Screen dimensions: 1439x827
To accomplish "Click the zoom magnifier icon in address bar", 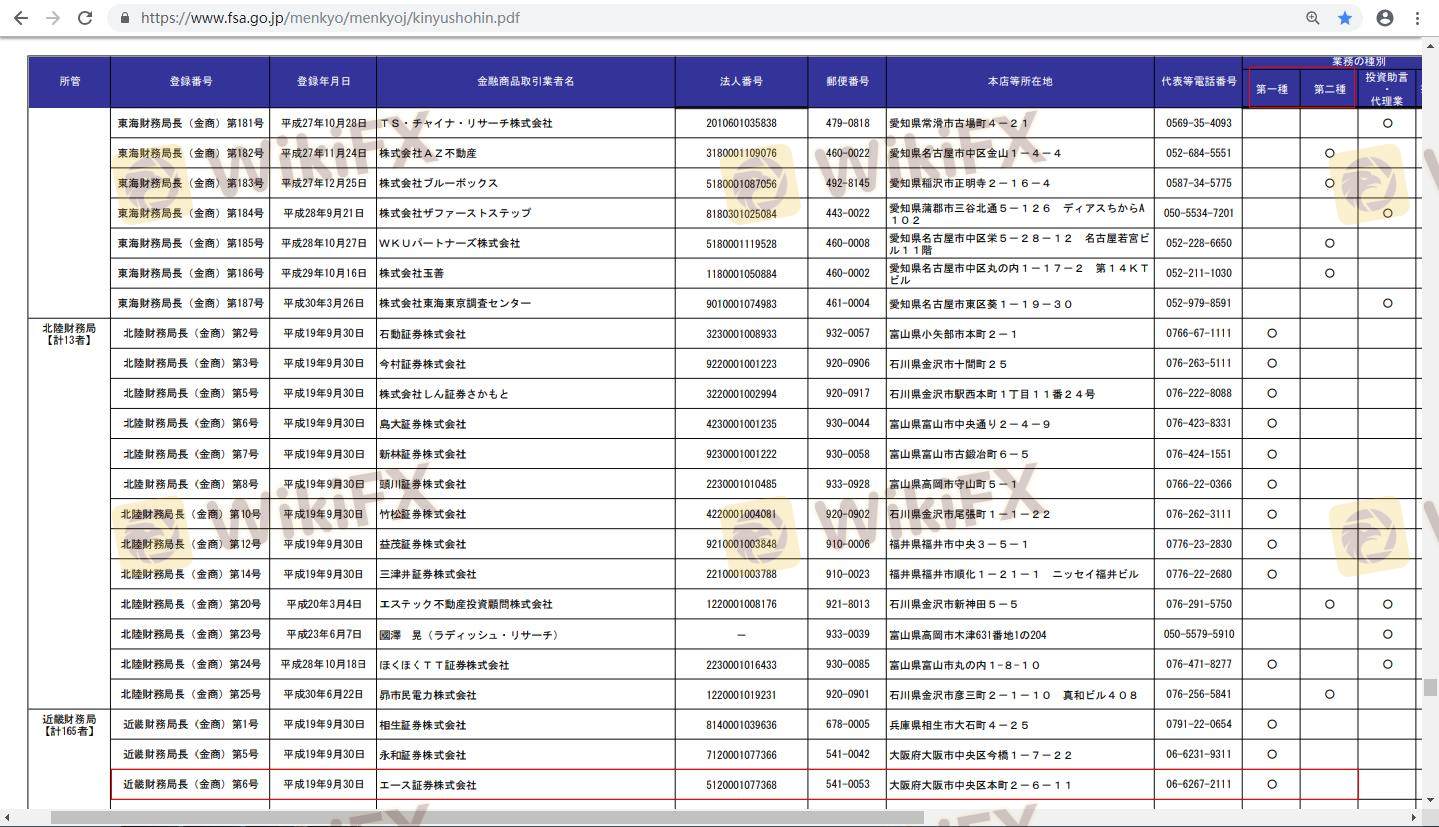I will point(1312,18).
